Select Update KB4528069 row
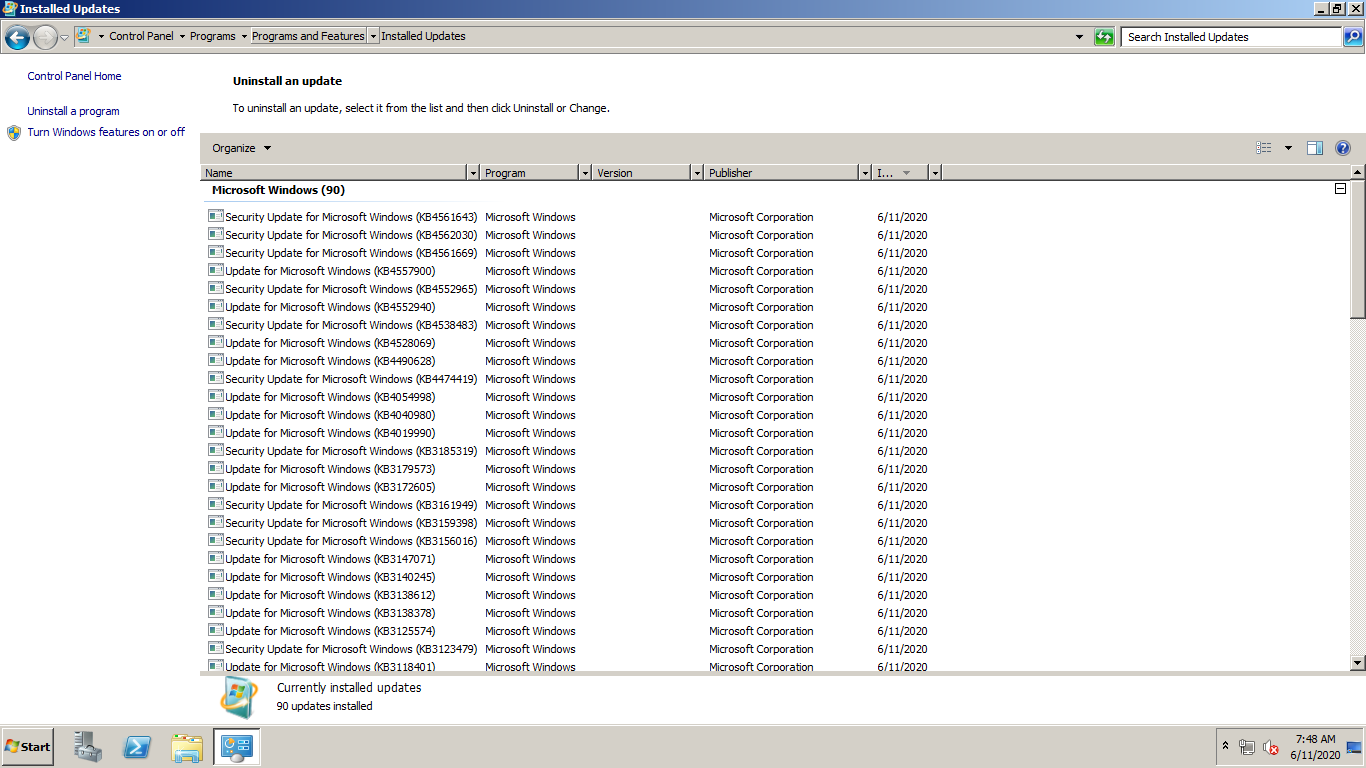 pos(568,343)
